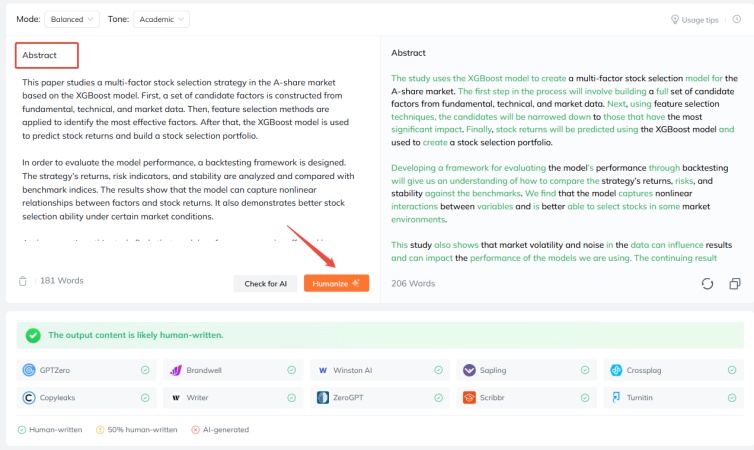Click the Scribbr detector icon
This screenshot has height=450, width=754.
[469, 397]
